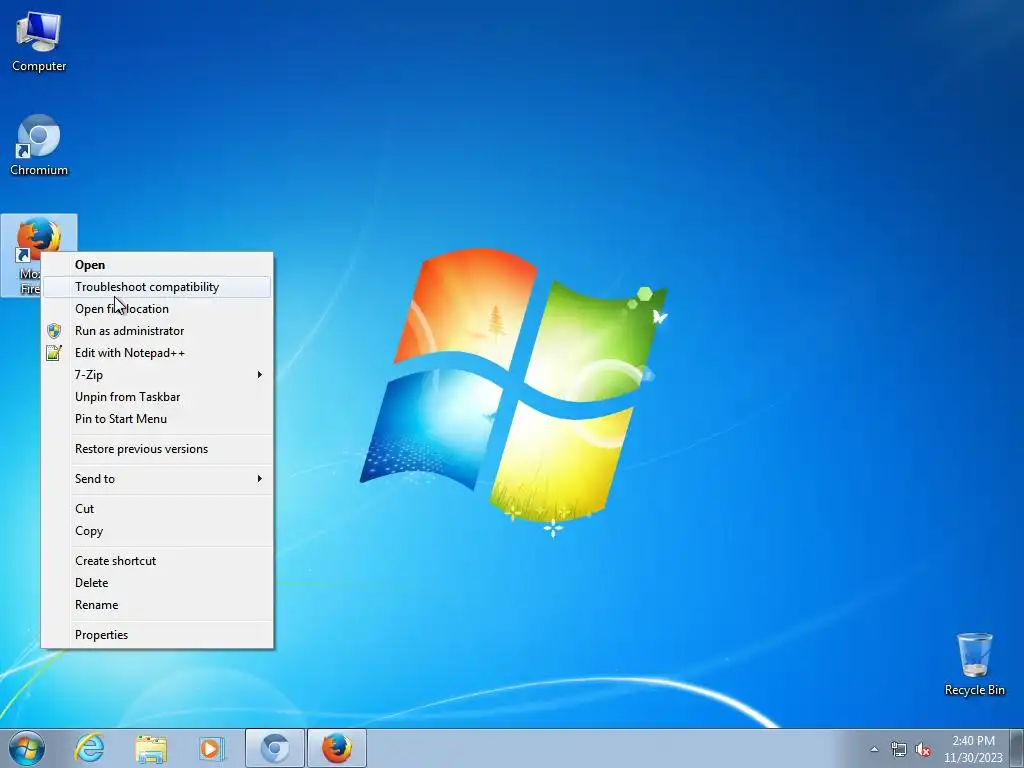Click the muted volume tray icon
This screenshot has height=768, width=1024.
(923, 749)
